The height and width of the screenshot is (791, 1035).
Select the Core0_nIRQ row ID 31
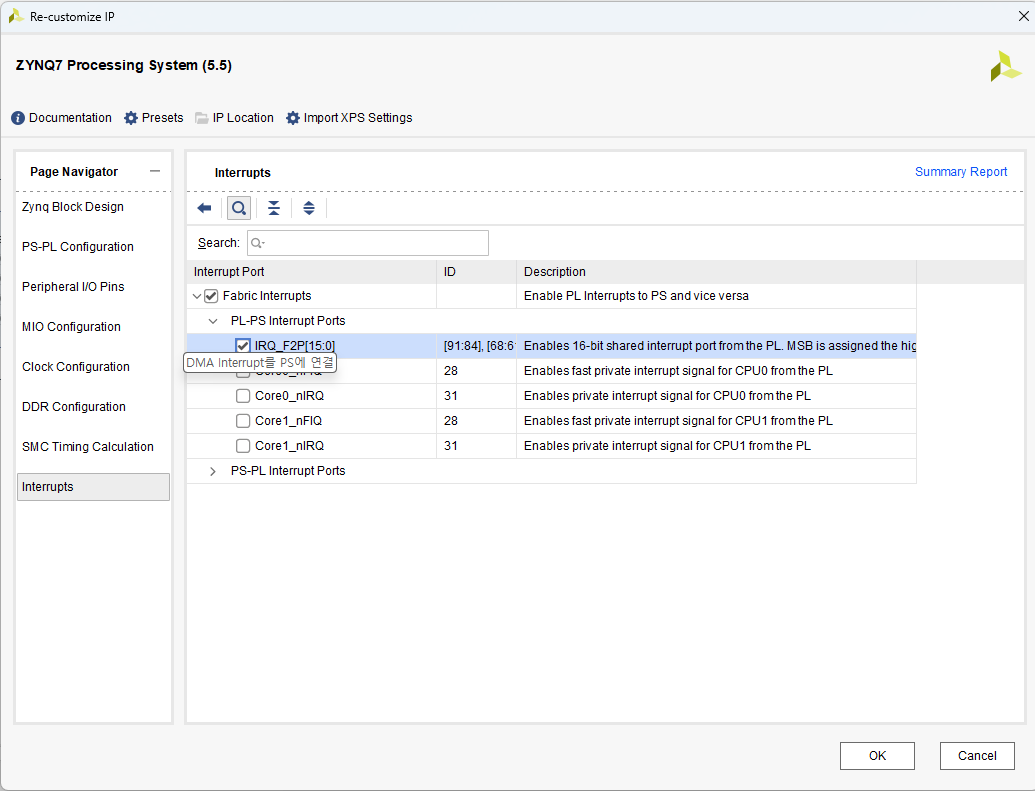476,396
